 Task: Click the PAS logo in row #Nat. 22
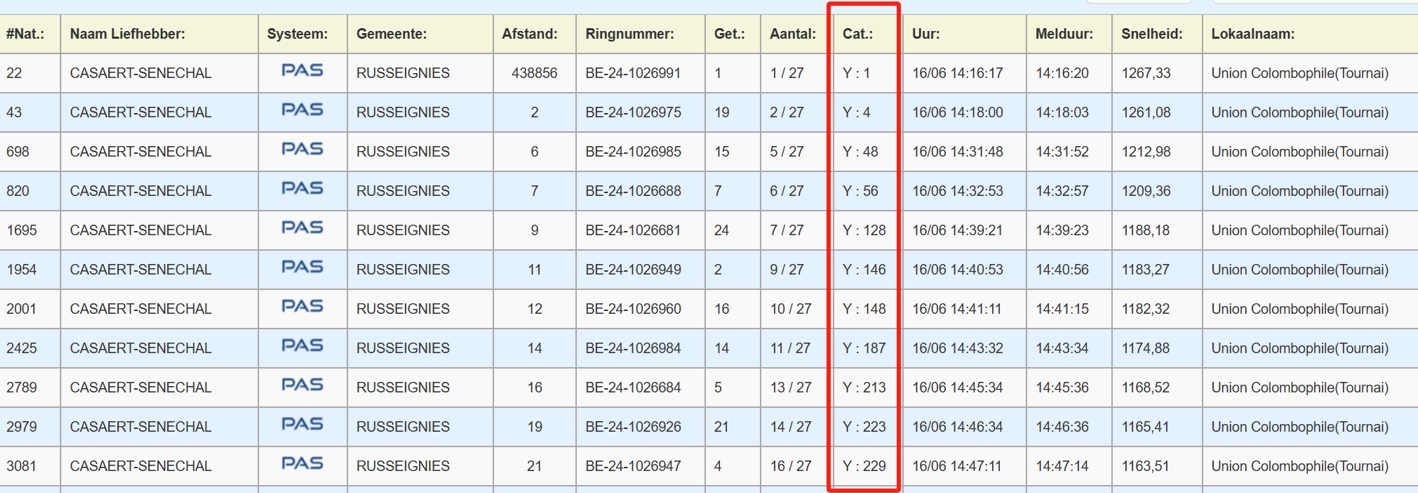[302, 71]
